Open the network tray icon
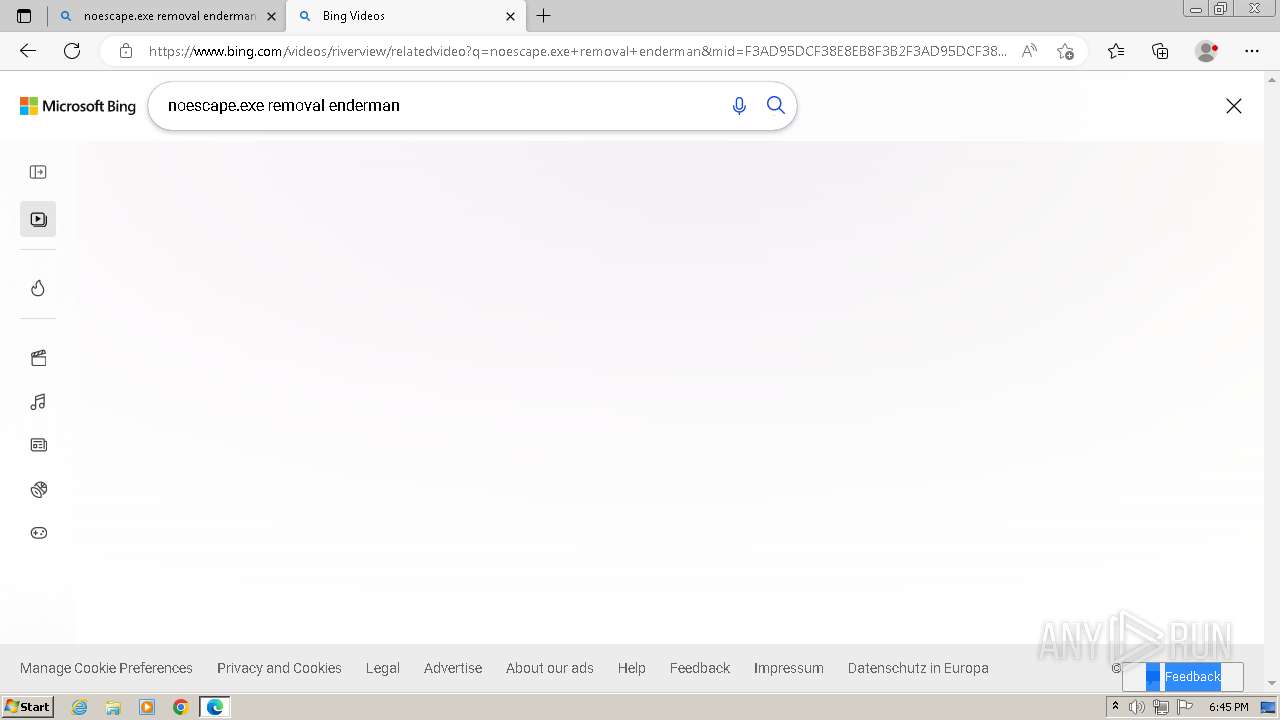1280x720 pixels. (1161, 707)
